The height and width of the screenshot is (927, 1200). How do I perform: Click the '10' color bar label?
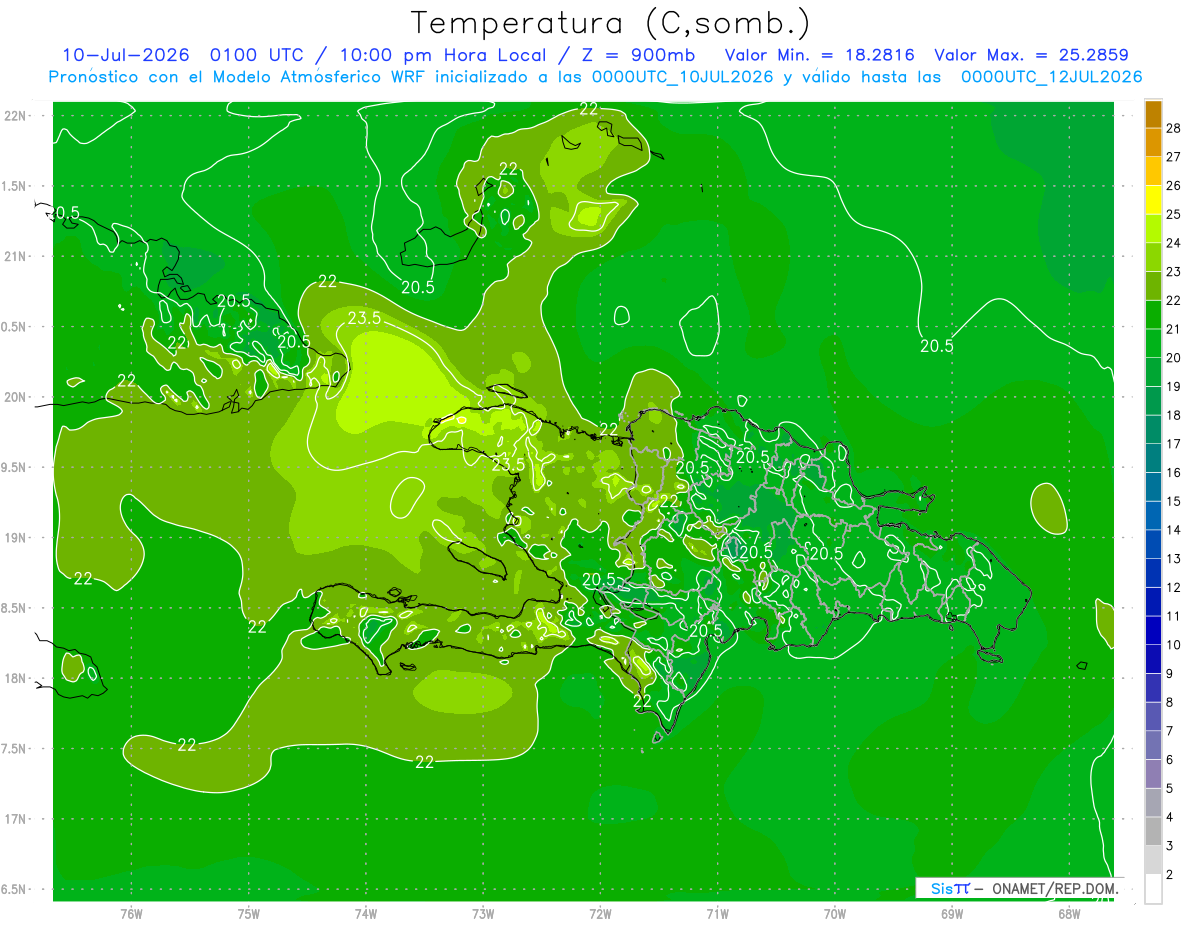point(1173,645)
